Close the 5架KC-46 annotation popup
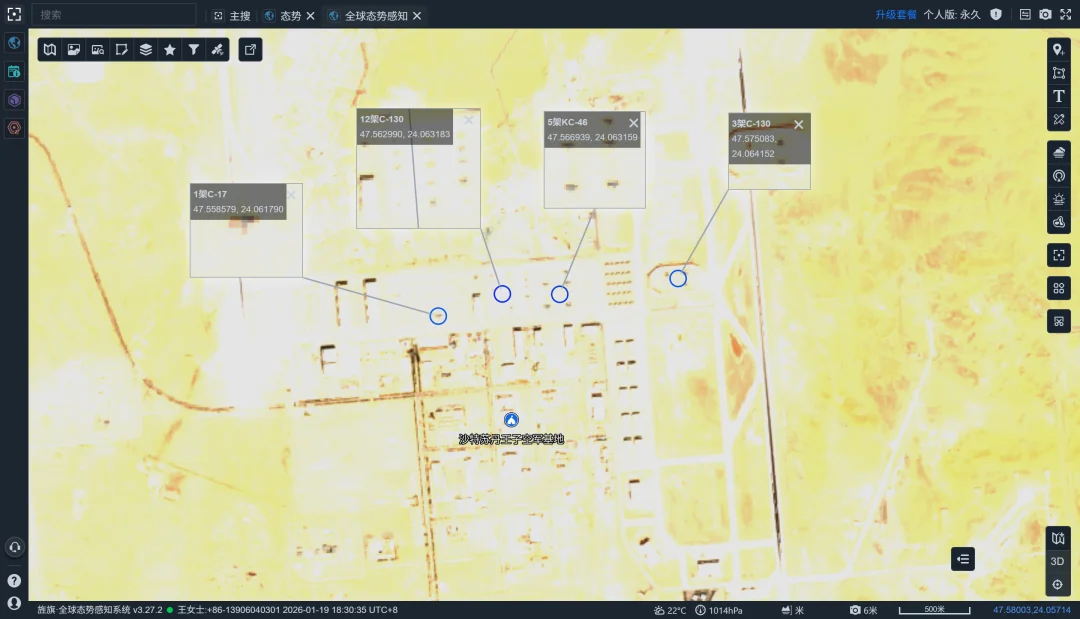 tap(633, 123)
